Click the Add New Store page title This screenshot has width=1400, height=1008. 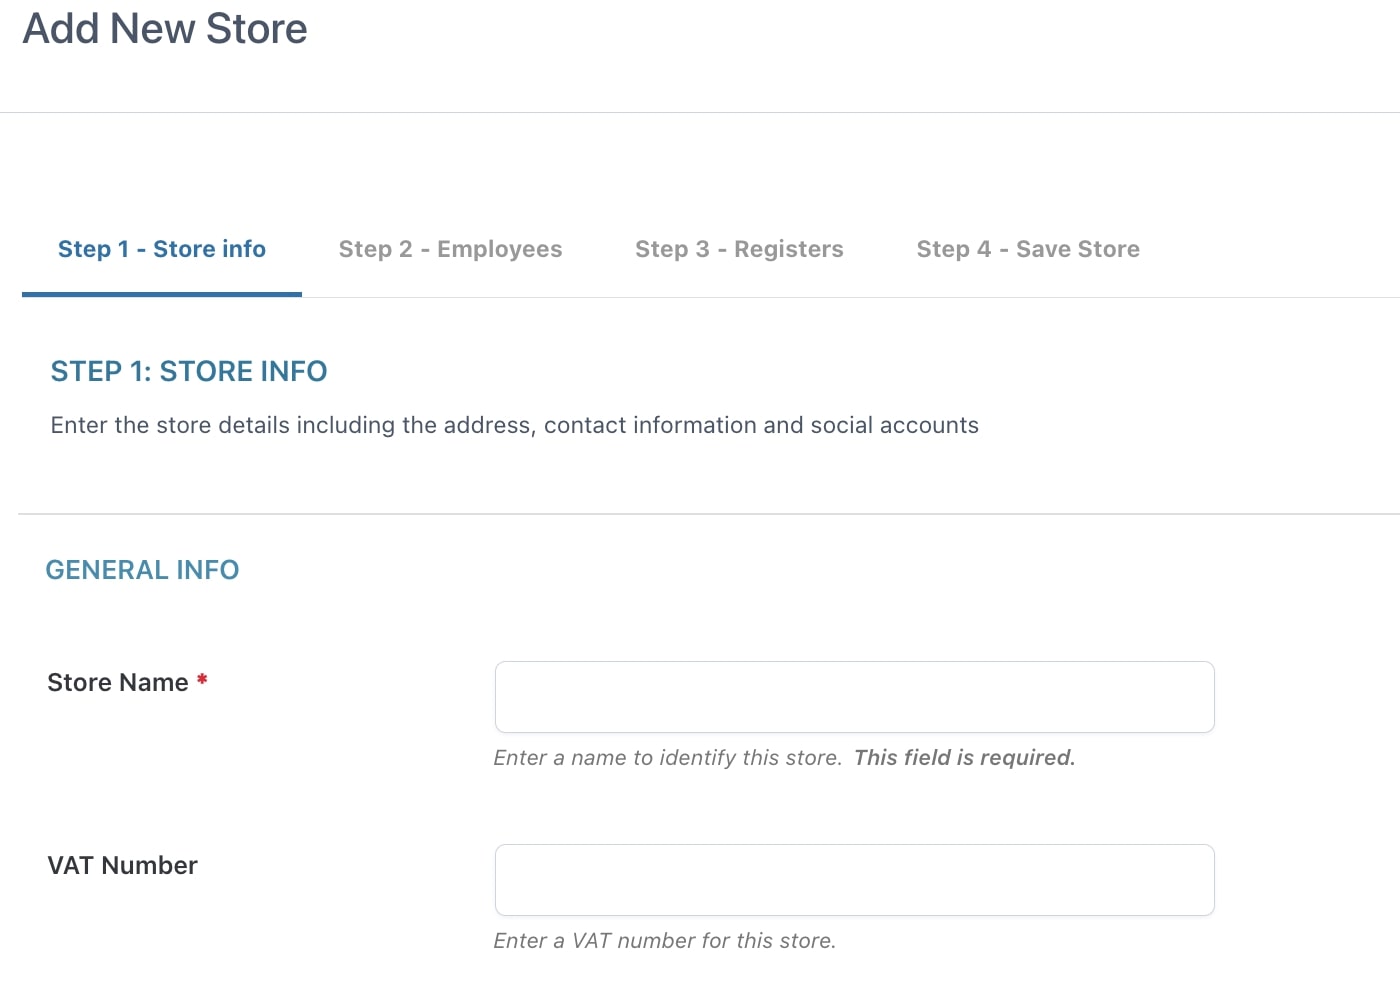(165, 28)
